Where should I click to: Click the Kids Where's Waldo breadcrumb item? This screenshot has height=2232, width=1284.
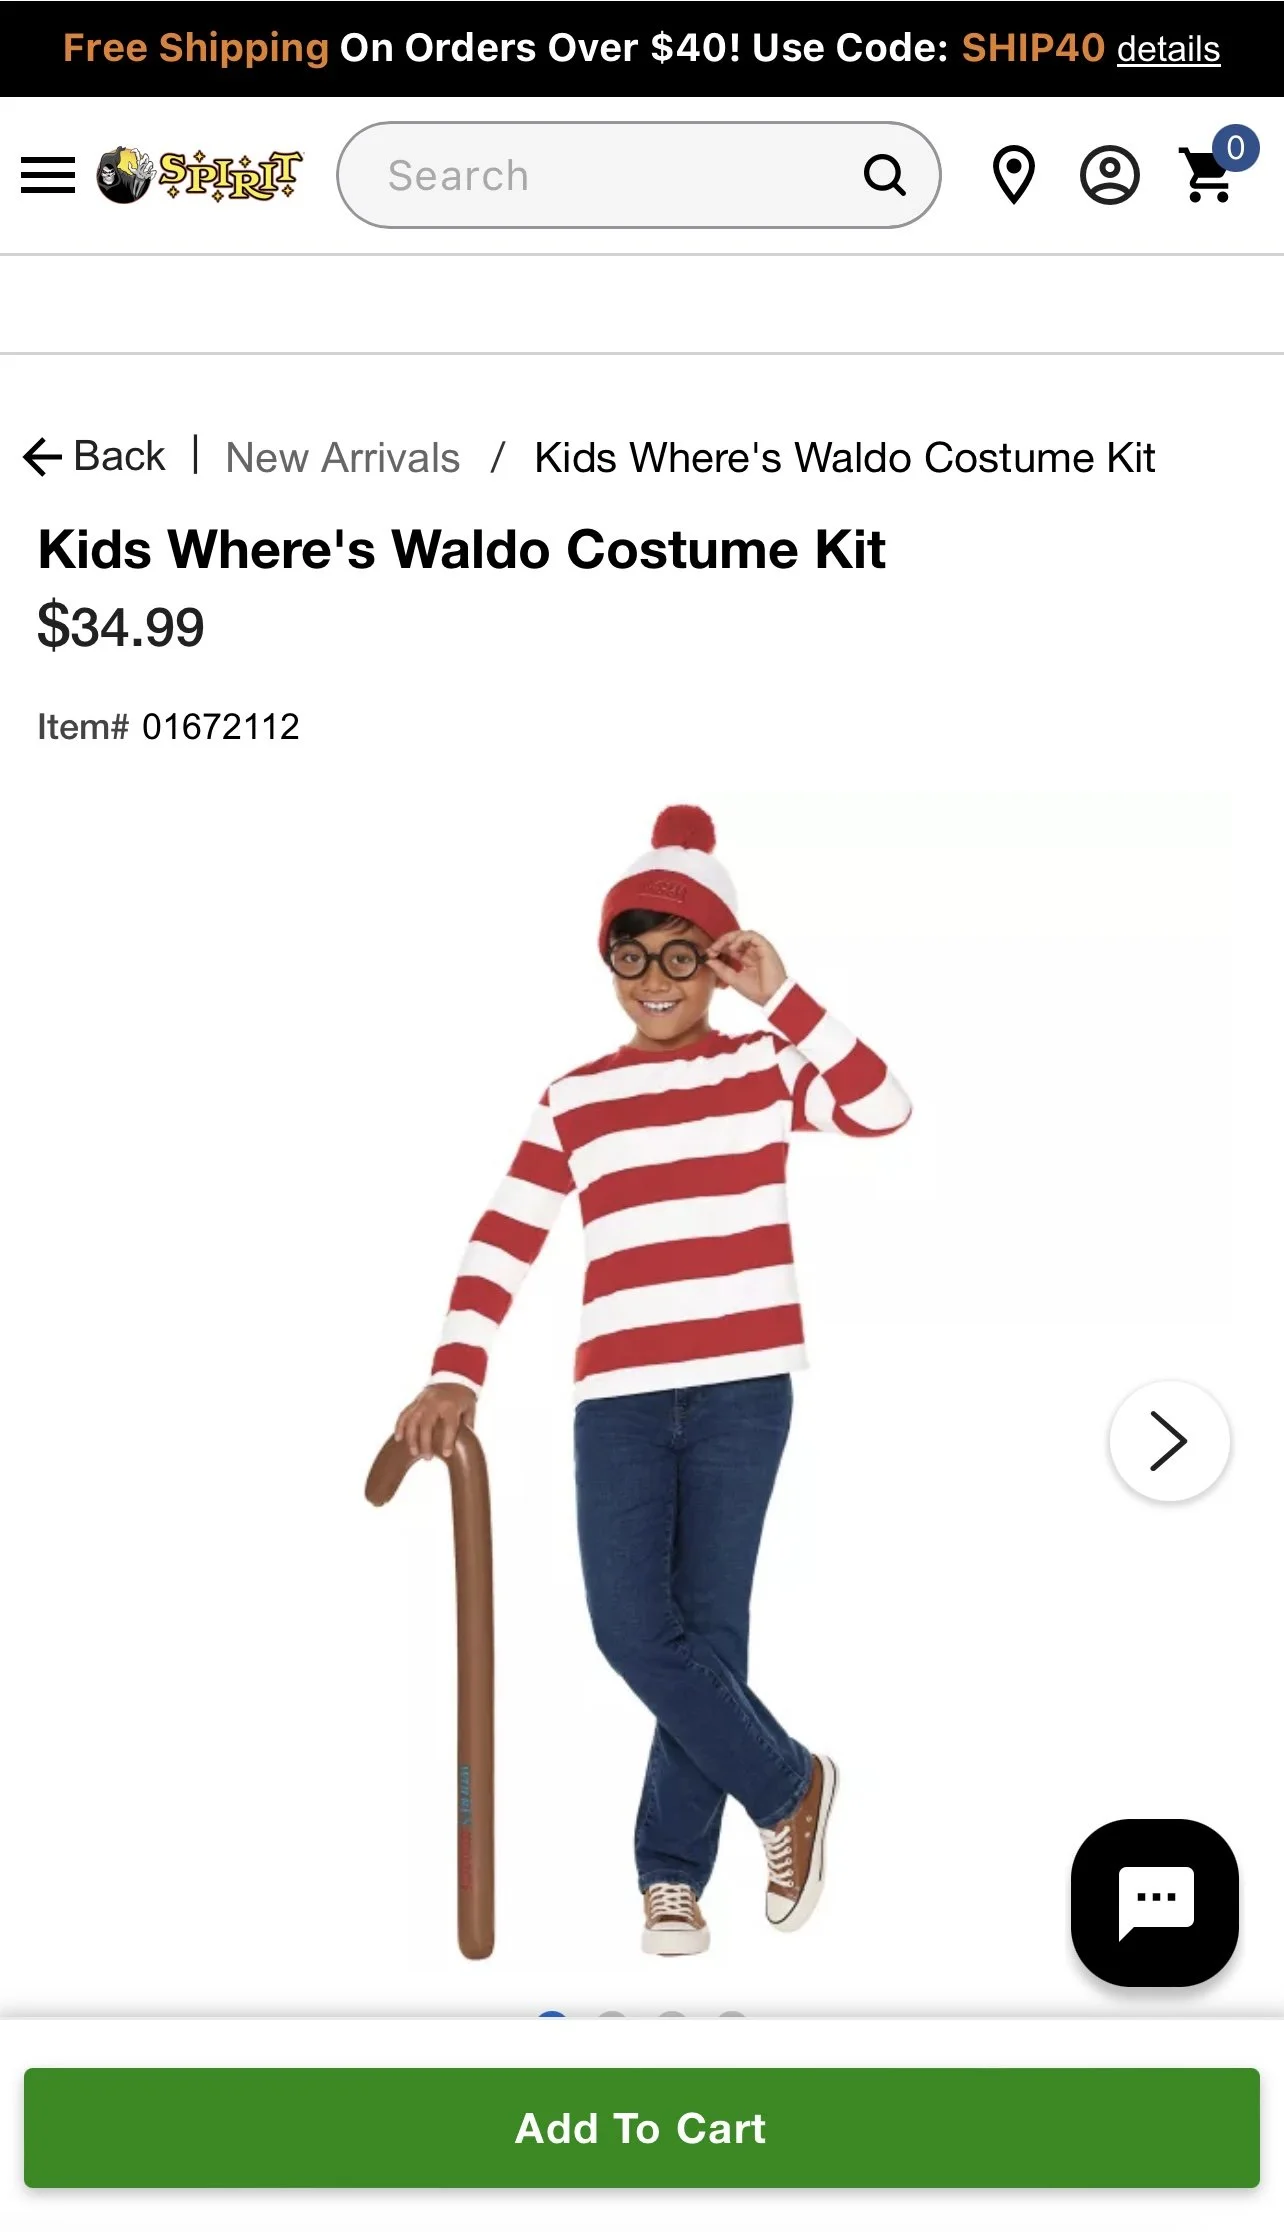pos(845,458)
